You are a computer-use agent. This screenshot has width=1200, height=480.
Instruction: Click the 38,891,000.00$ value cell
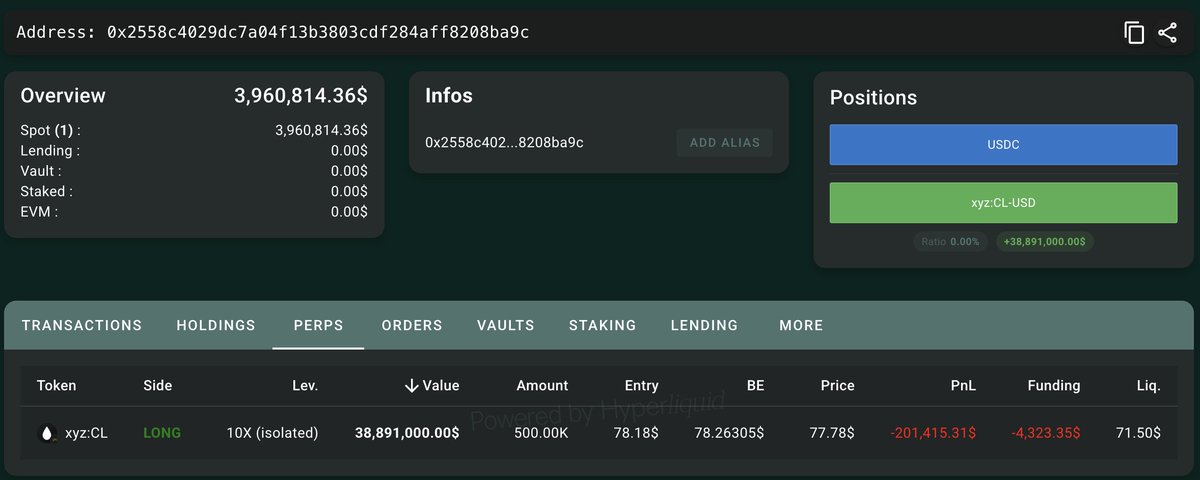pyautogui.click(x=407, y=433)
